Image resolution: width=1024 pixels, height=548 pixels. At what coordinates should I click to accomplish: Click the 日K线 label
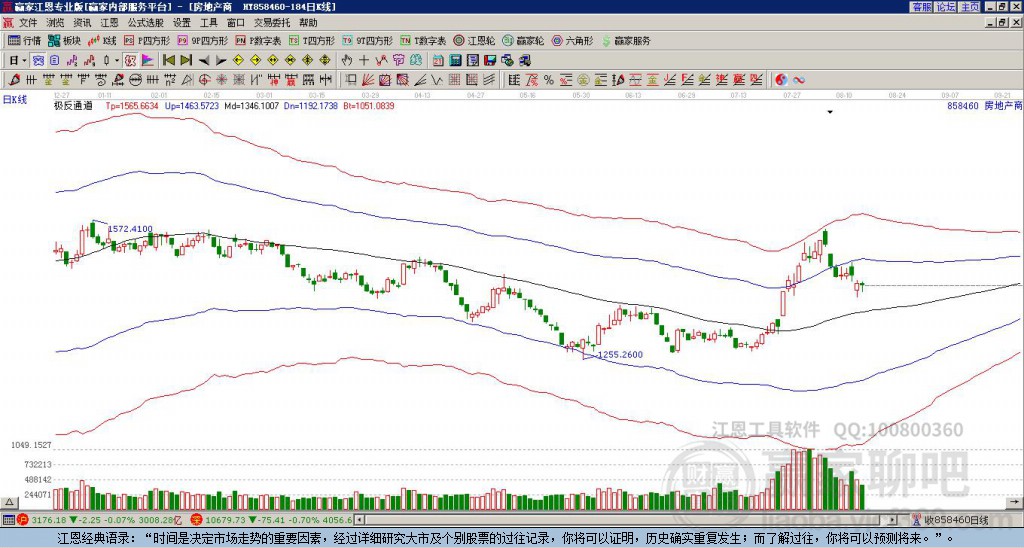pos(15,99)
